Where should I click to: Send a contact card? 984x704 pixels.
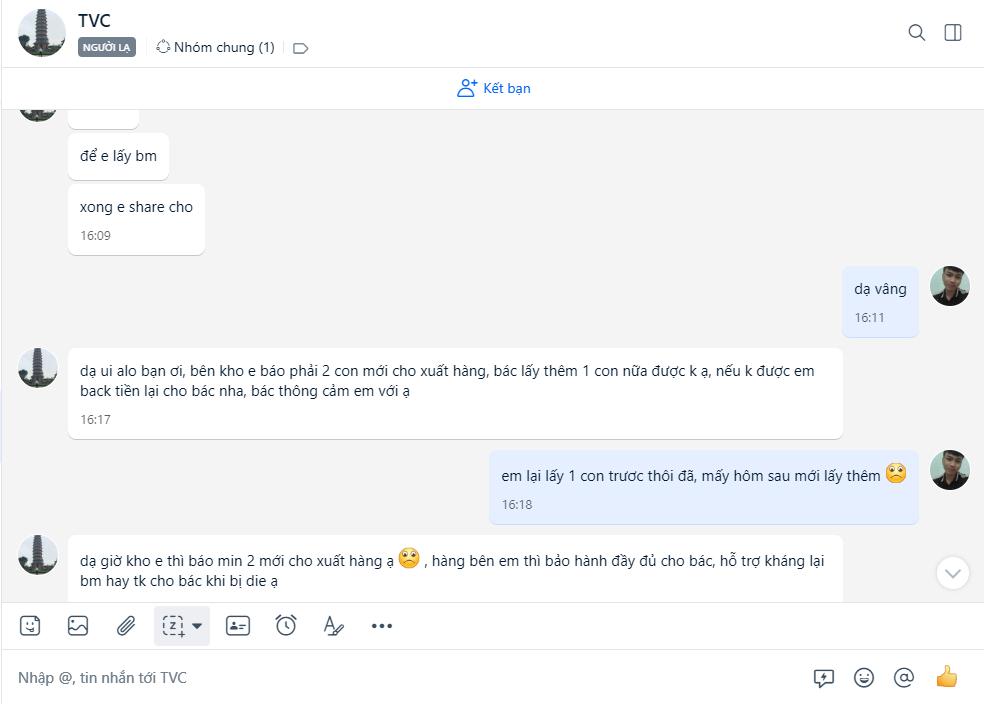[x=238, y=626]
